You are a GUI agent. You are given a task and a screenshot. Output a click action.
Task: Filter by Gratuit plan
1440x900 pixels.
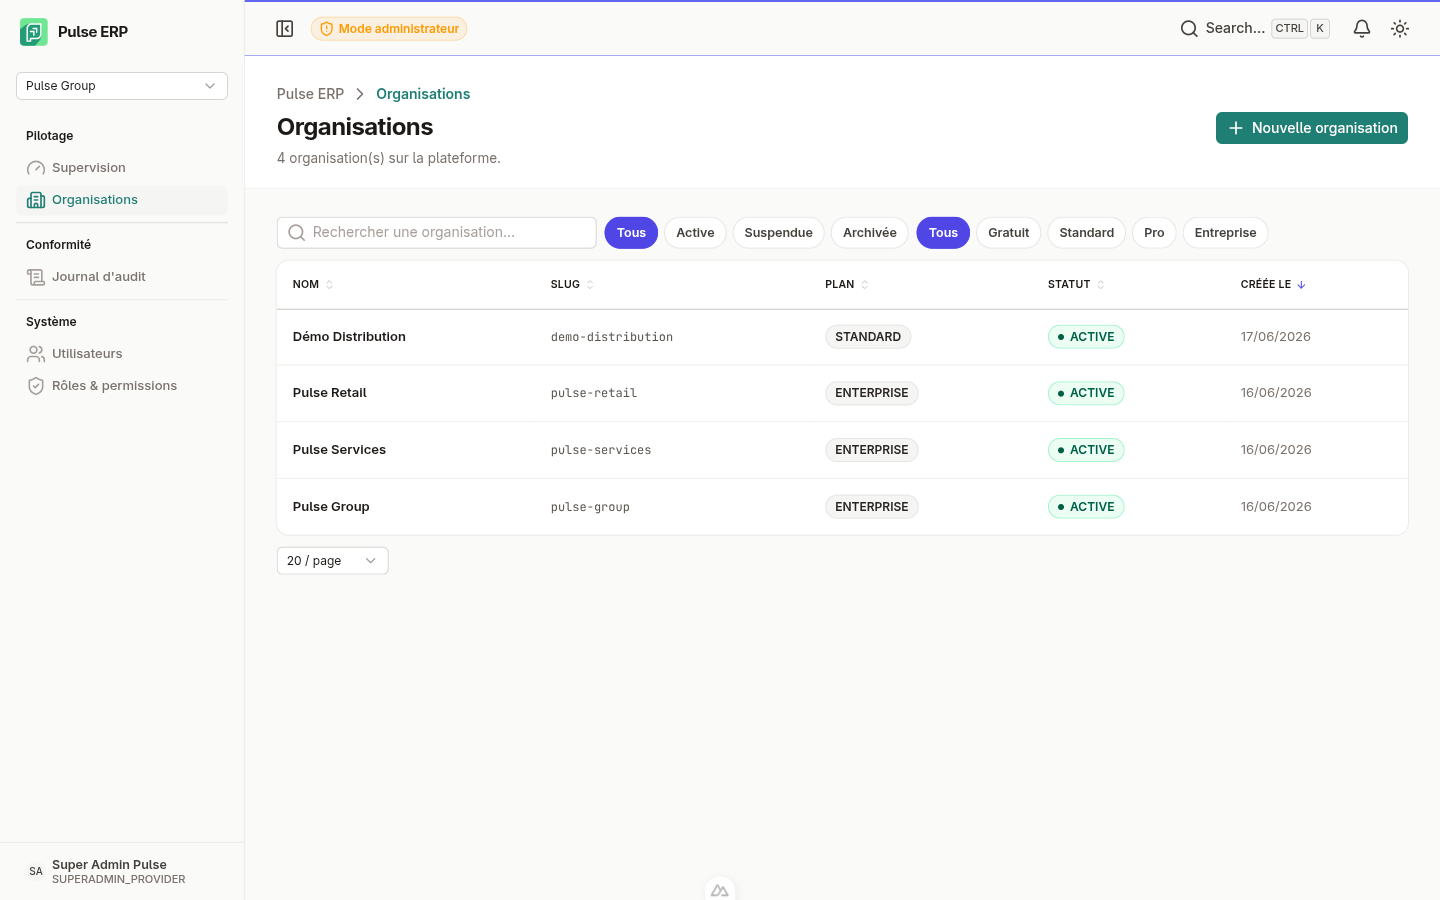tap(1008, 233)
